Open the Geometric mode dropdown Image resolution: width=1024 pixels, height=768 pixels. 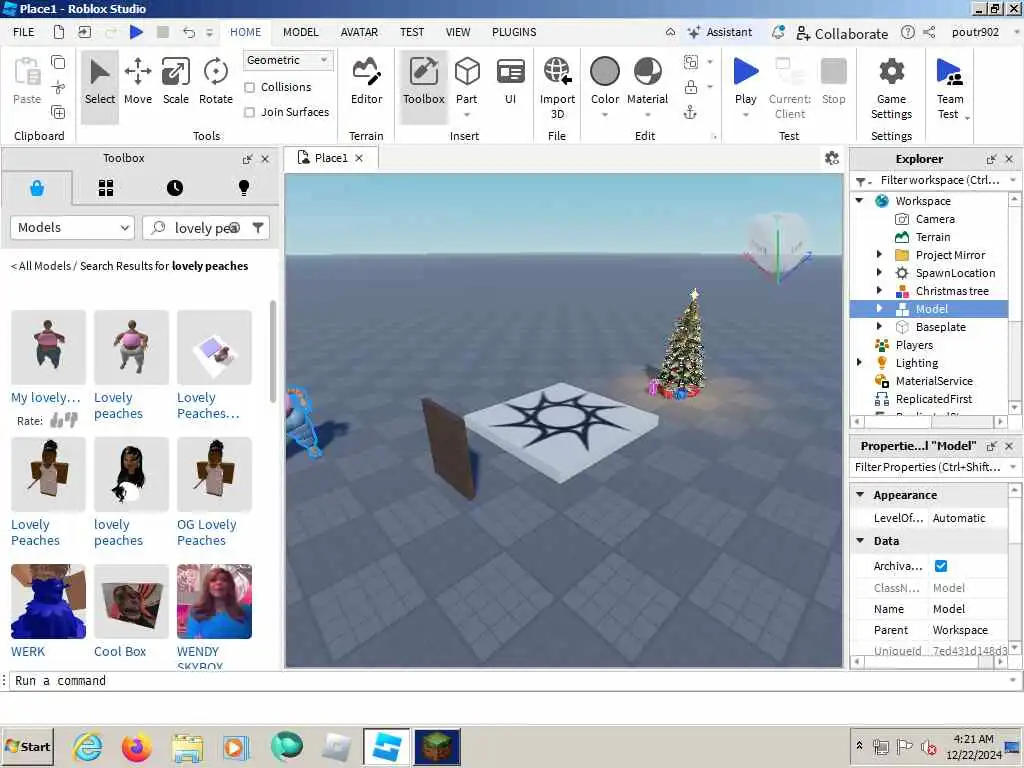[287, 60]
